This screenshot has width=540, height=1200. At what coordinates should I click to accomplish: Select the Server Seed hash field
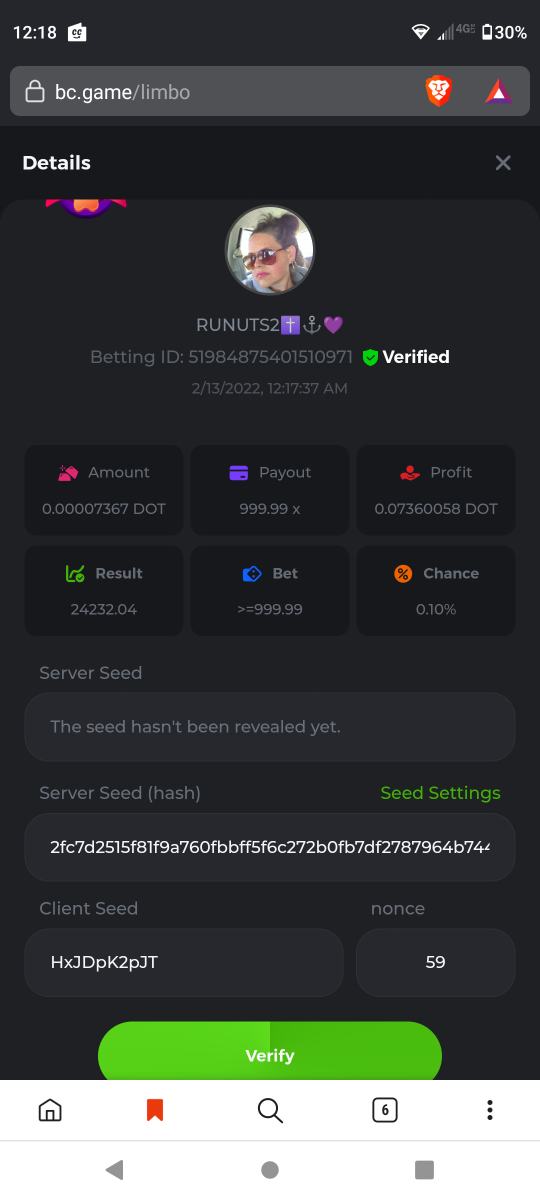coord(270,847)
